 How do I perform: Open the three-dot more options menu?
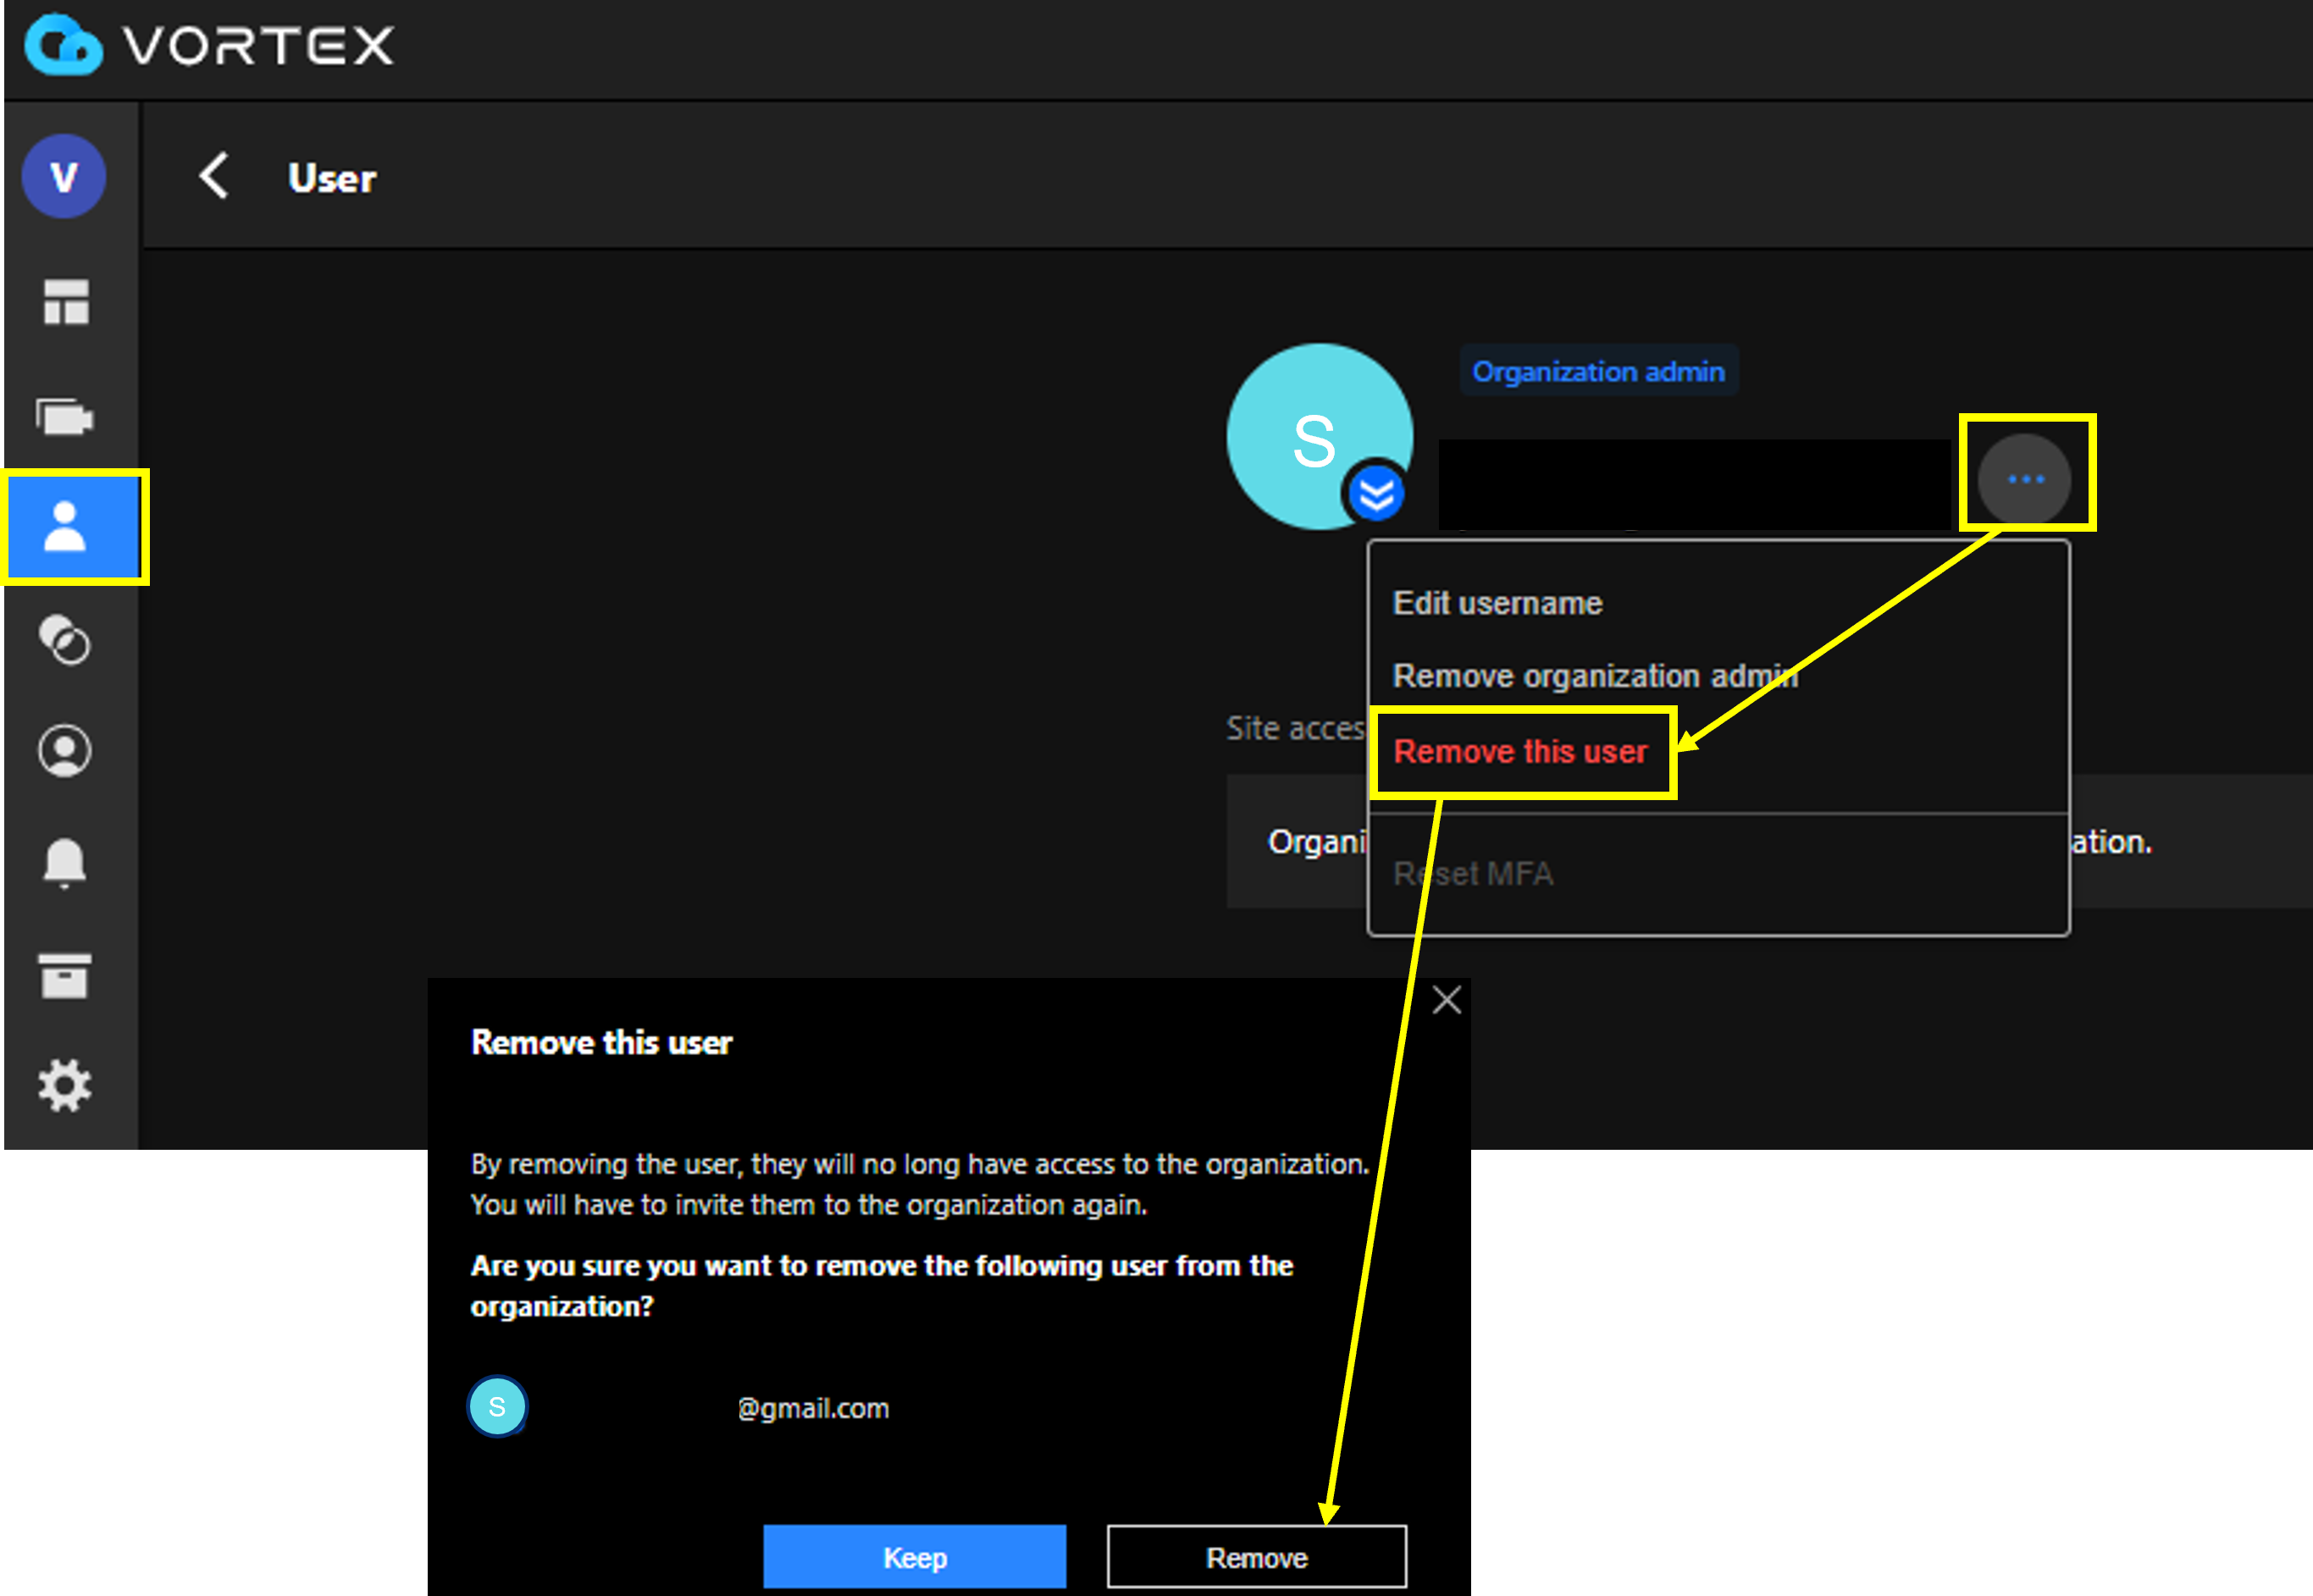coord(2023,478)
